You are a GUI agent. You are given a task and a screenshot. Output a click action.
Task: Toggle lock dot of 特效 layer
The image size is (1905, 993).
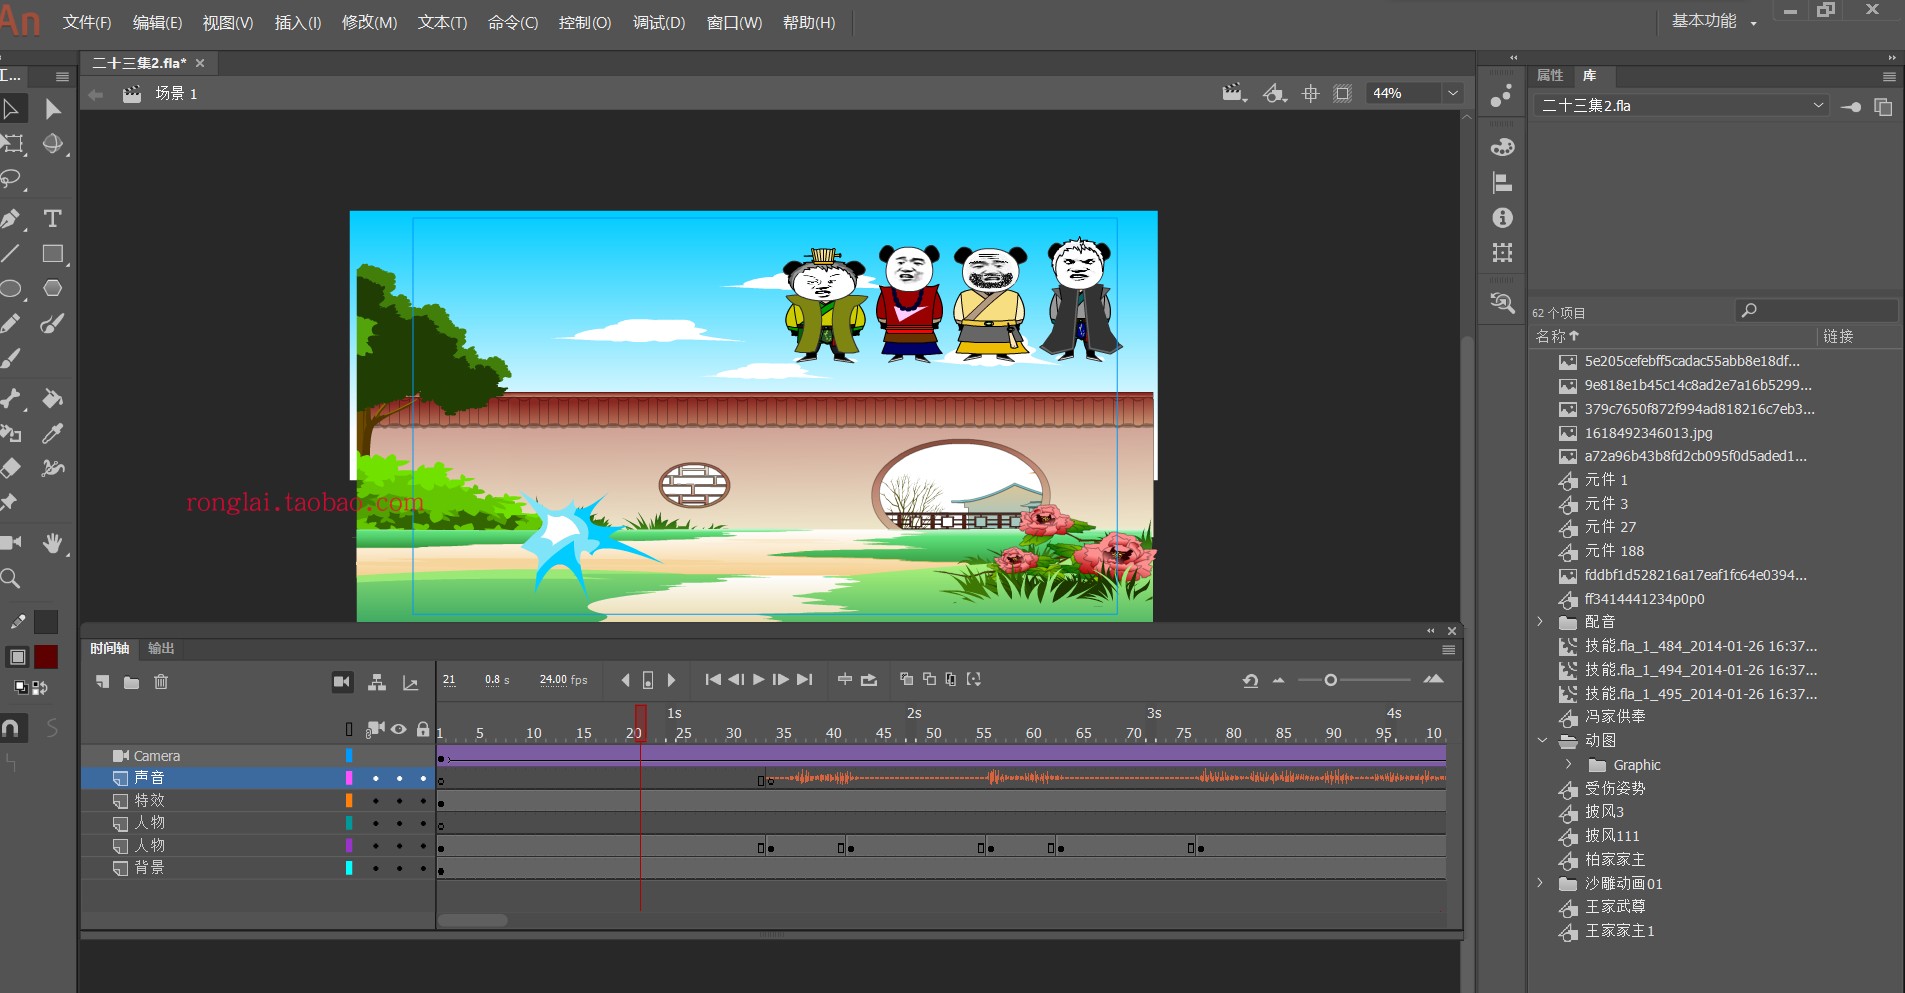pyautogui.click(x=423, y=801)
